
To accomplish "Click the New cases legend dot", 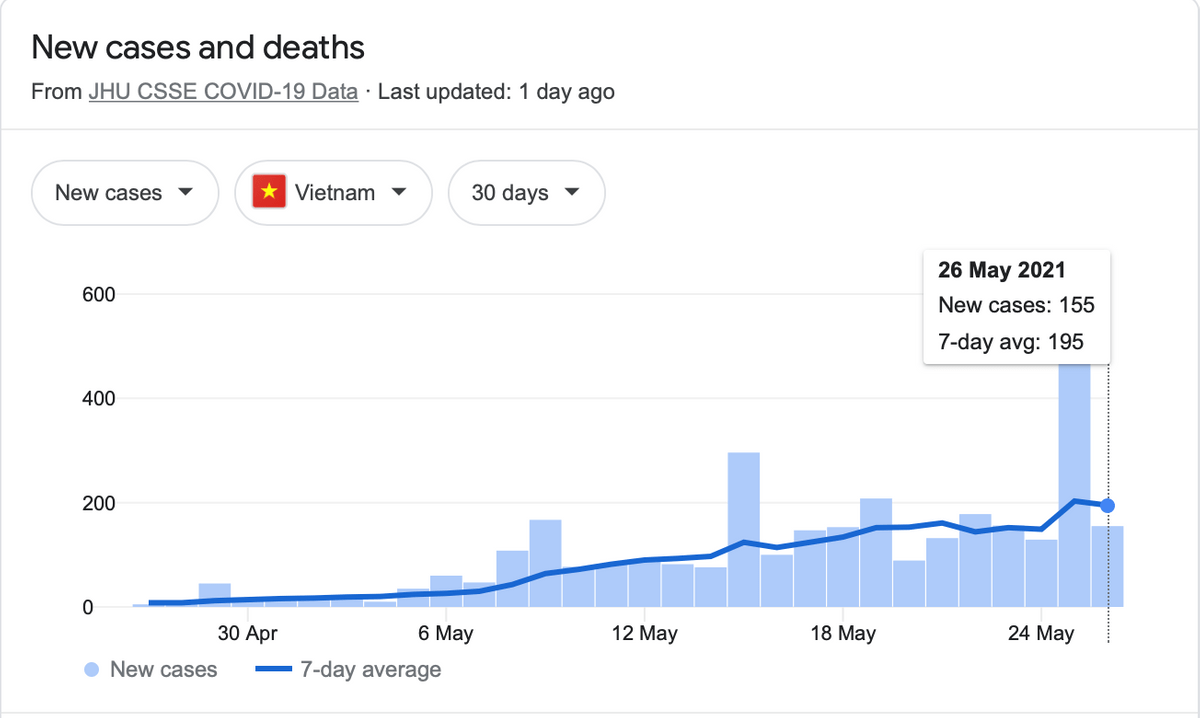I will tap(92, 670).
